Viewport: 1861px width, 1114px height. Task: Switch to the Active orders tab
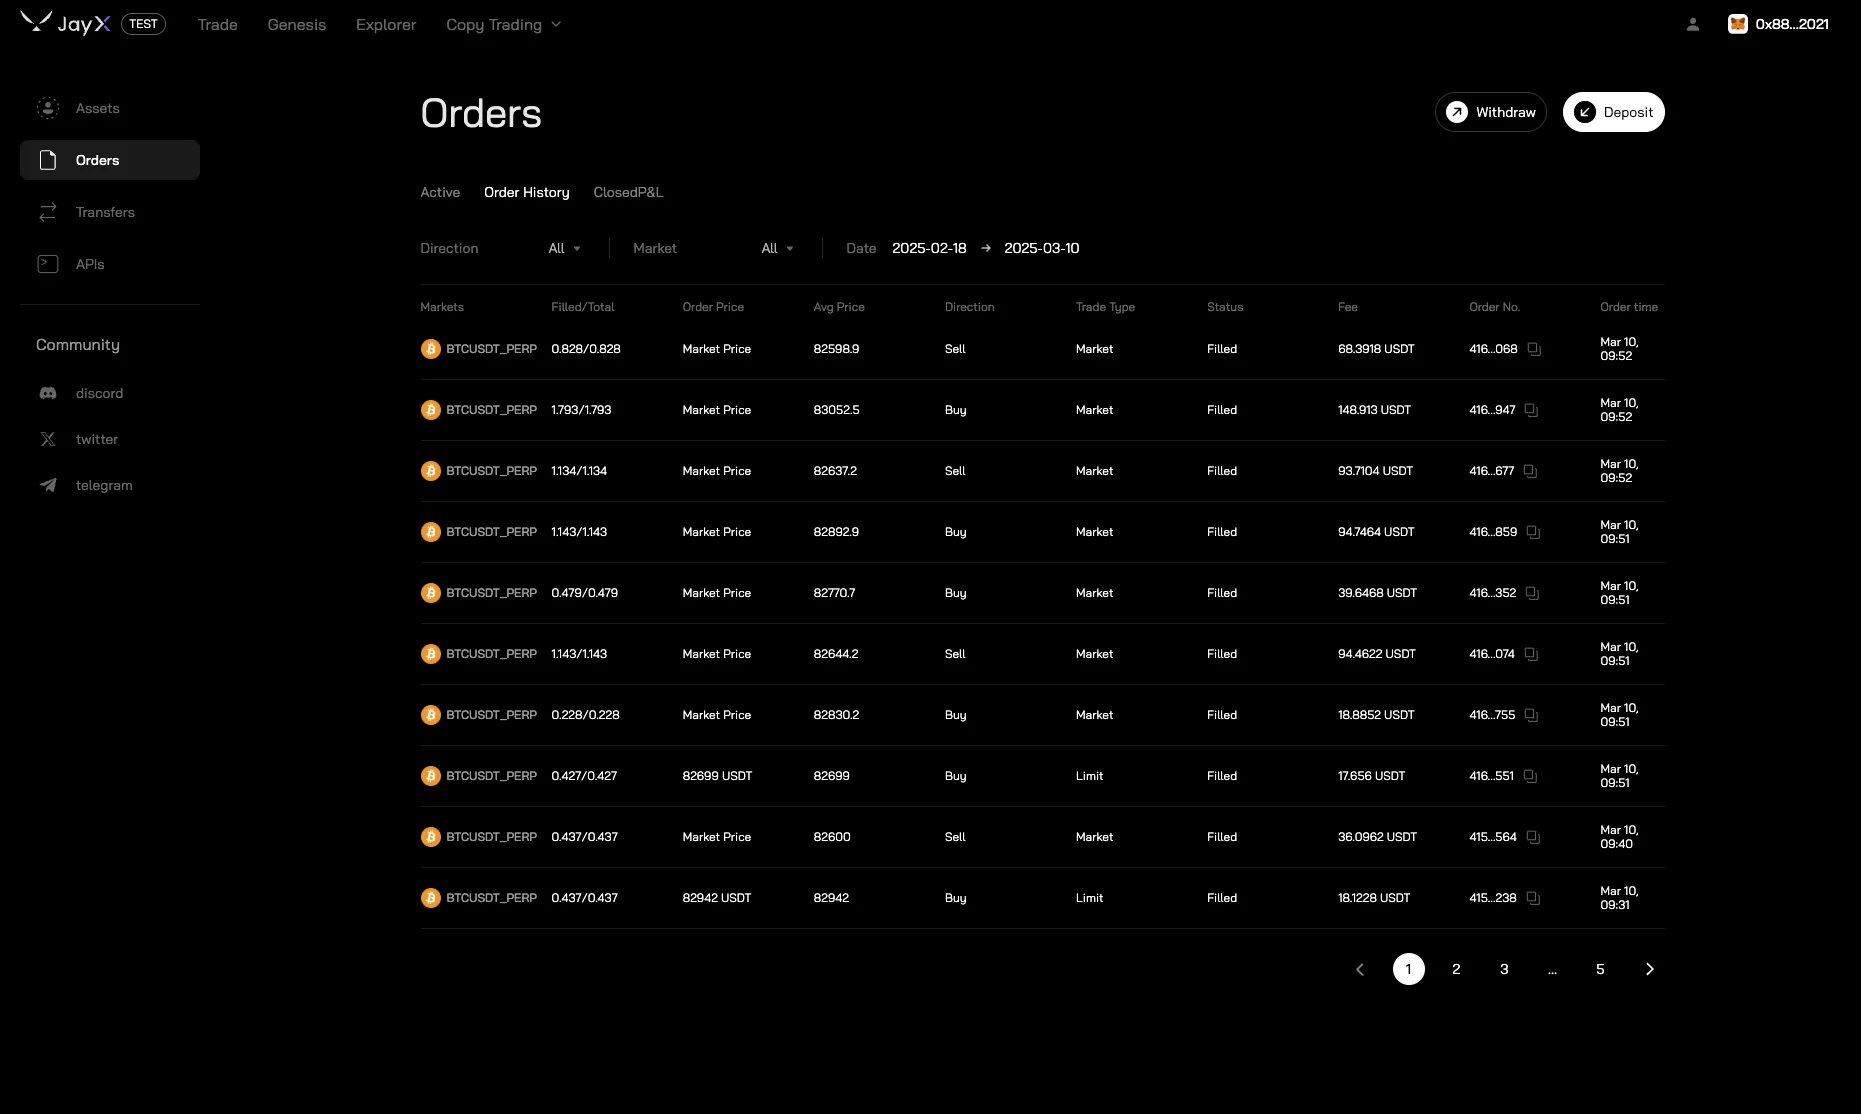(440, 192)
